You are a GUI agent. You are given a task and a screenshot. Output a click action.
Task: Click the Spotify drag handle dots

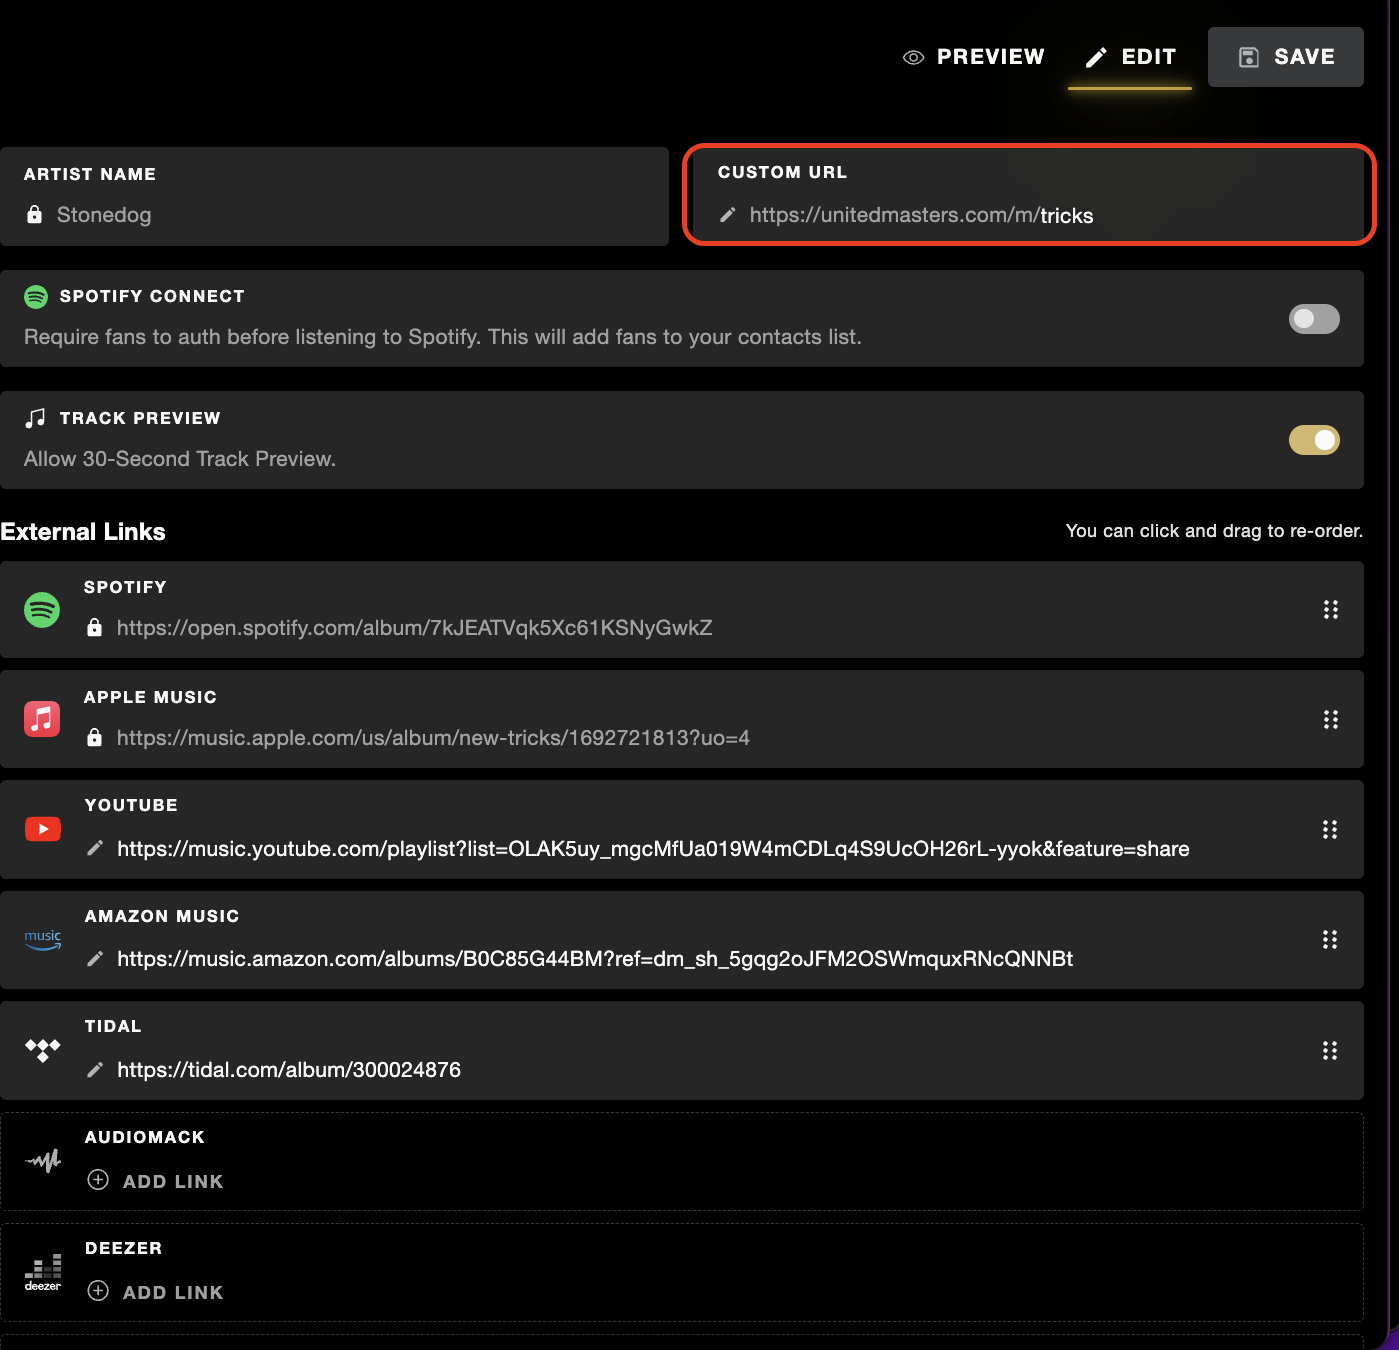1331,610
